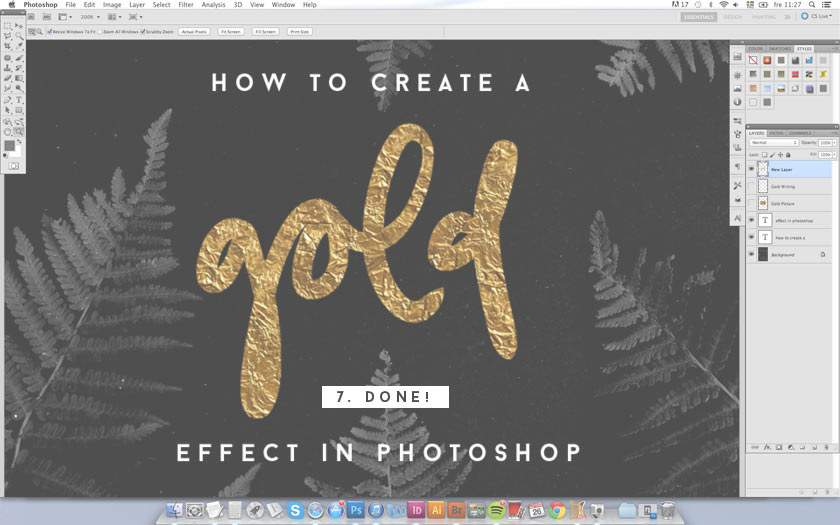840x525 pixels.
Task: Toggle Resize Windows To Fit checkbox
Action: coord(49,32)
